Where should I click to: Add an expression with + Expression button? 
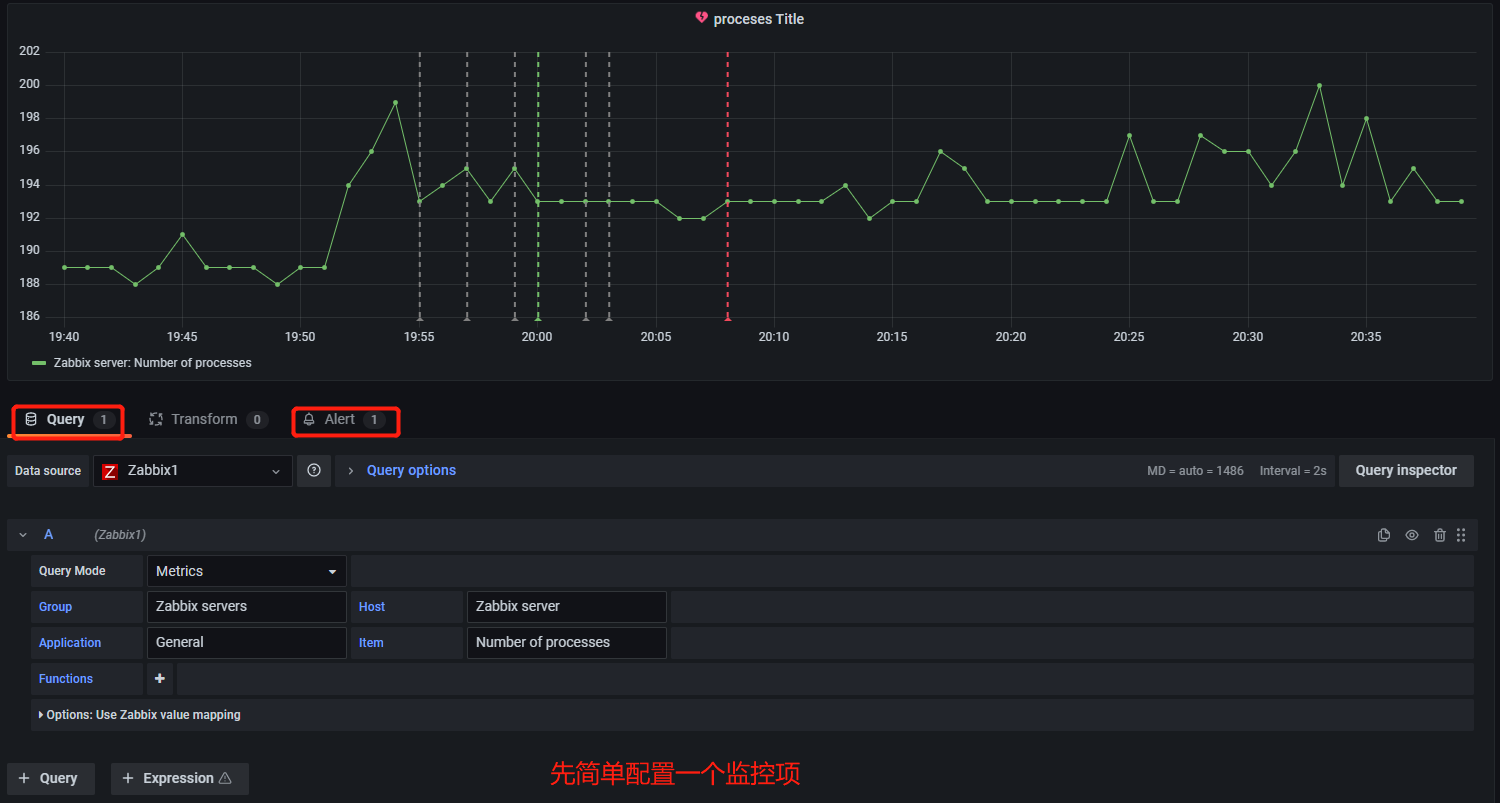pos(180,778)
